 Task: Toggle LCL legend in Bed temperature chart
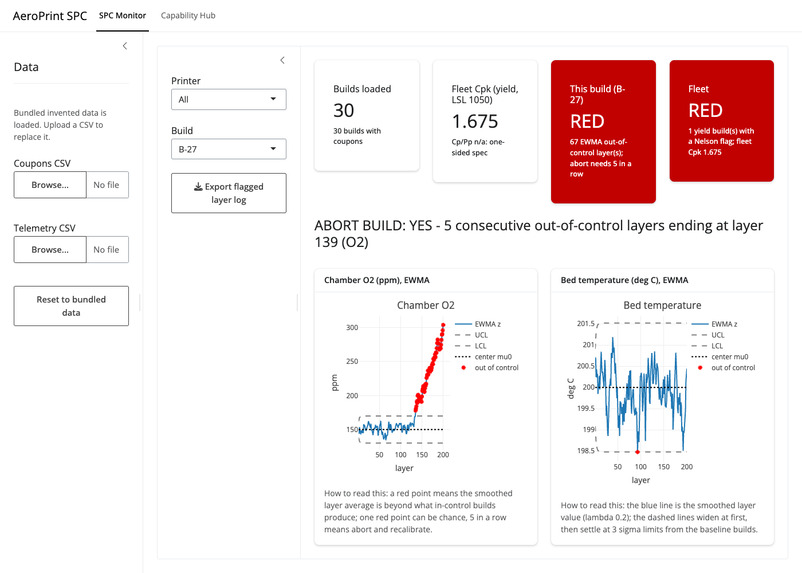(x=707, y=346)
